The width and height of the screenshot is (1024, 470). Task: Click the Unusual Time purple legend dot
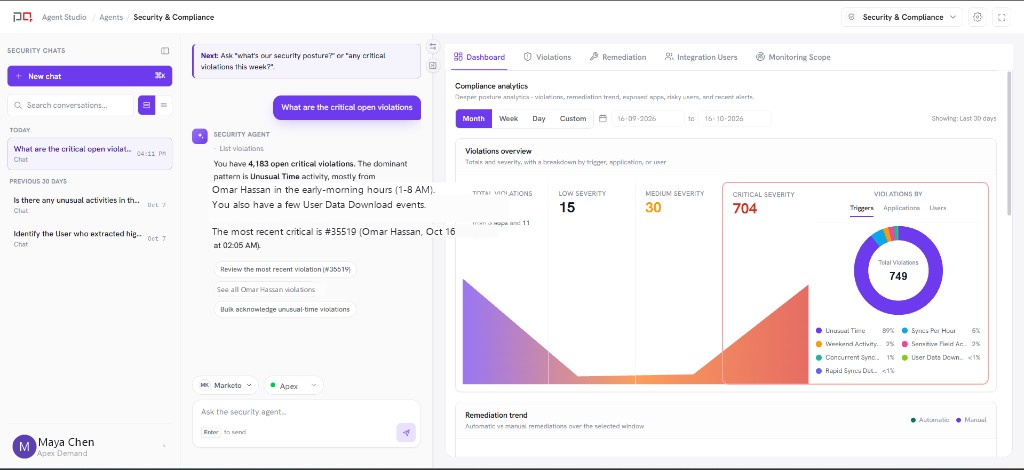coord(819,331)
